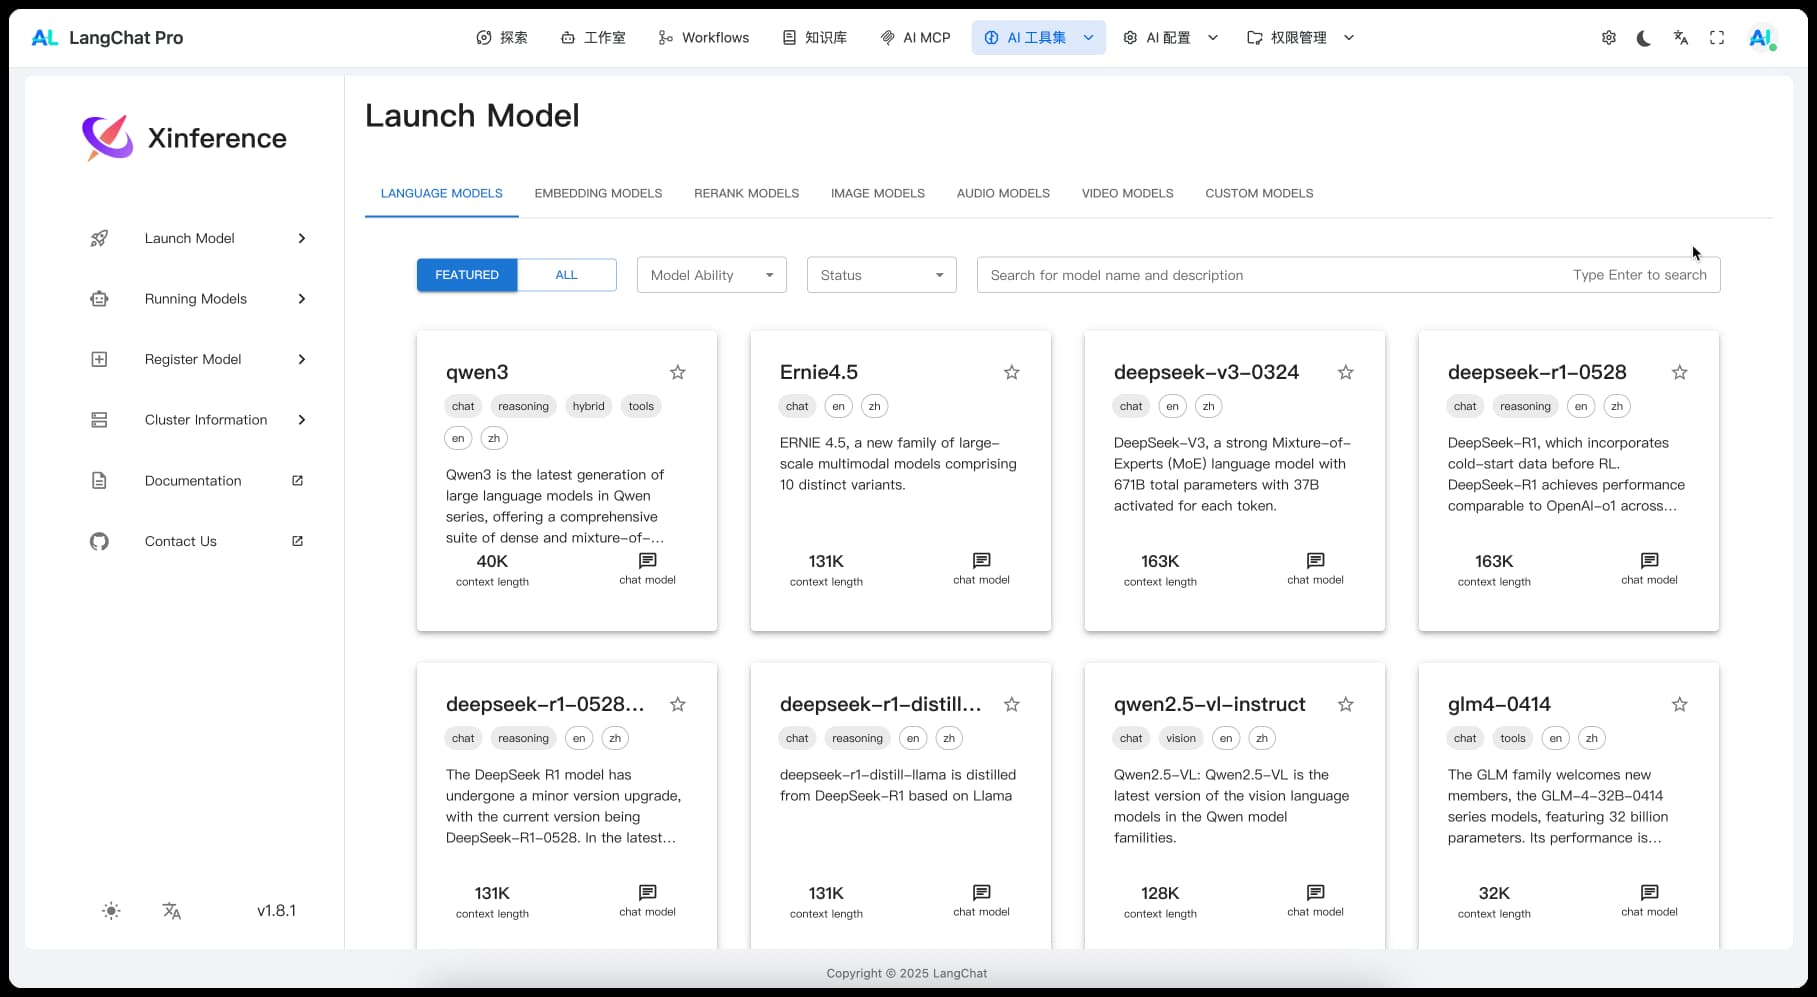
Task: Click the settings gear icon in top bar
Action: (x=1608, y=38)
